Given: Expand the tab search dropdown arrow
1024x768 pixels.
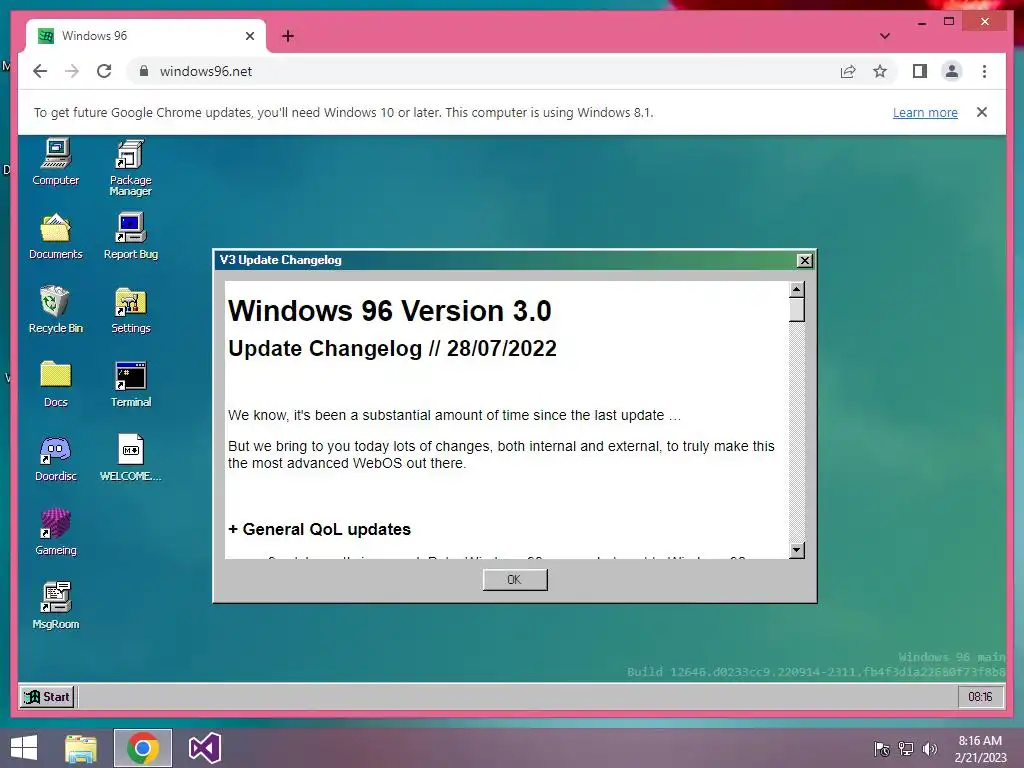Looking at the screenshot, I should pos(885,36).
